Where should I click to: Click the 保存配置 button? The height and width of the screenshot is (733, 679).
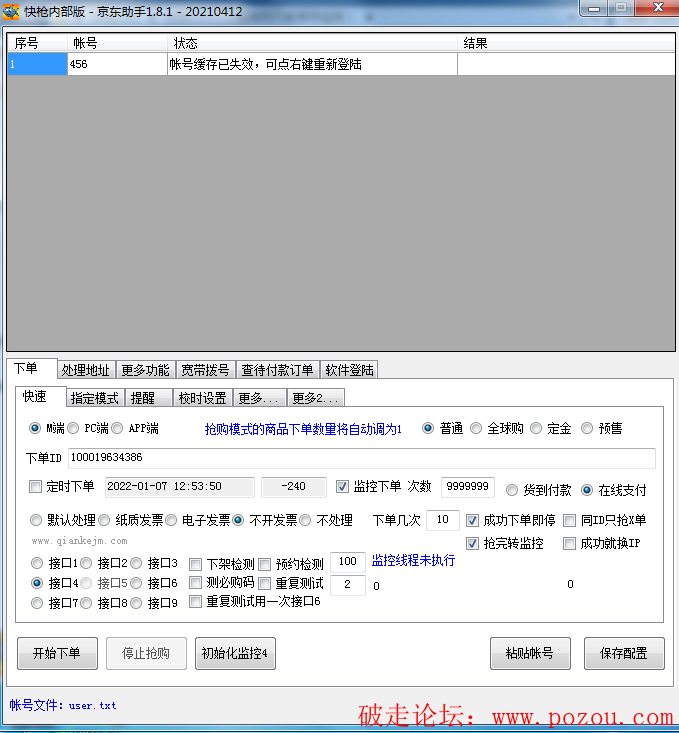pos(624,653)
